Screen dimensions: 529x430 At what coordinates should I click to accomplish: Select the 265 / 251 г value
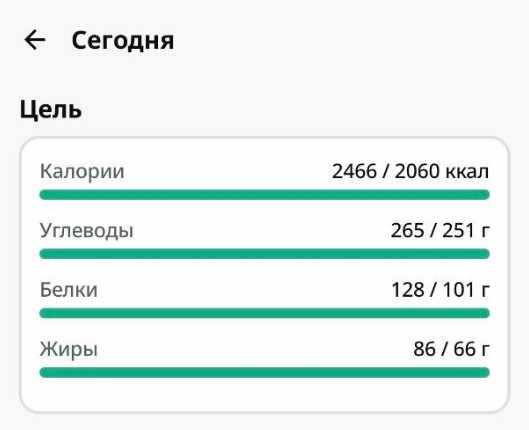pos(440,230)
